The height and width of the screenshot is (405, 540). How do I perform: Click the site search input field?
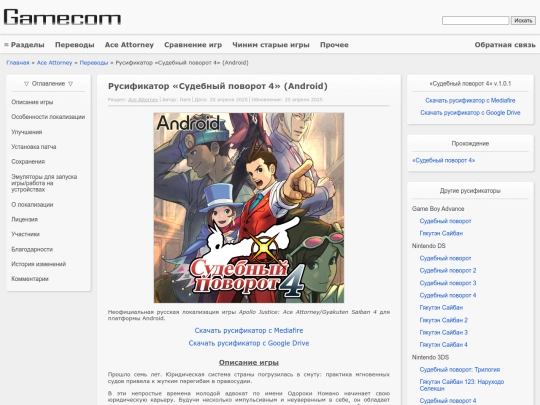475,21
